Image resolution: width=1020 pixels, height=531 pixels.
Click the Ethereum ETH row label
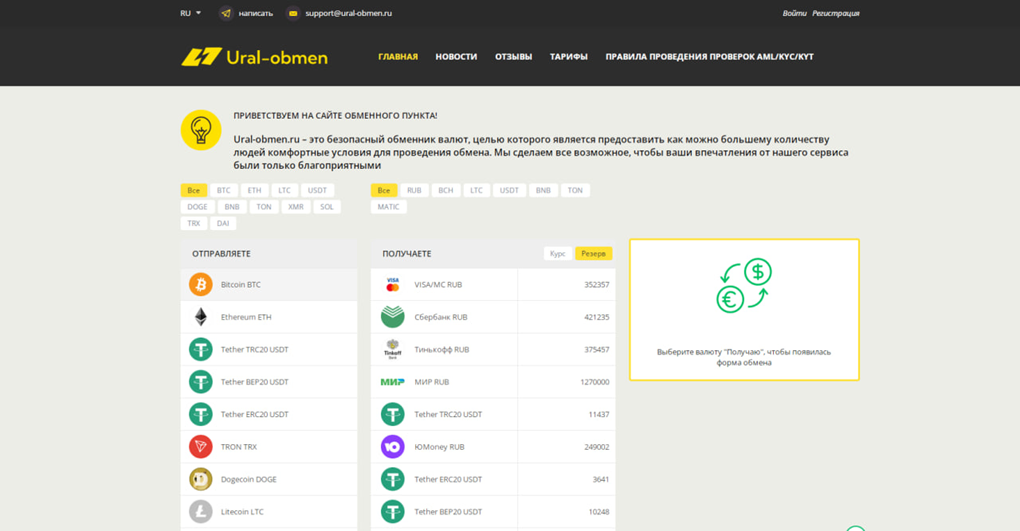pos(246,317)
